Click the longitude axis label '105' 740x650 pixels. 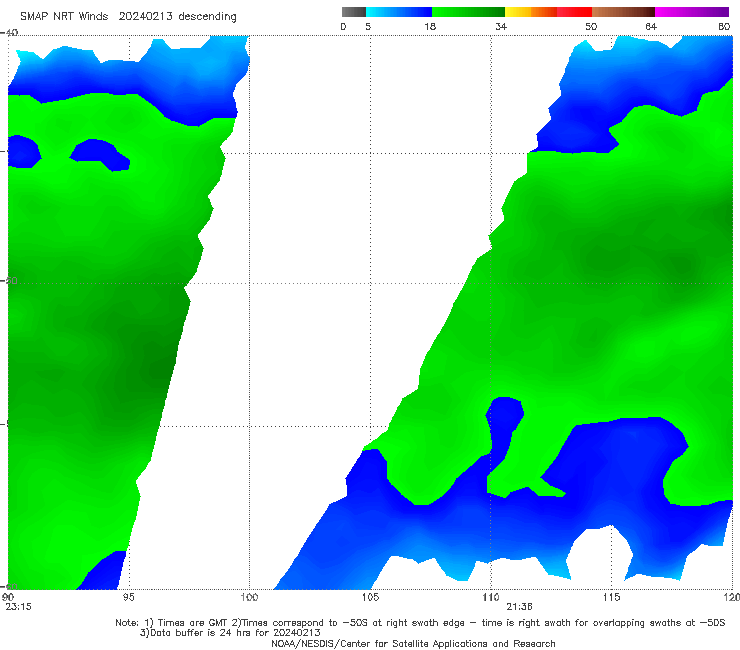[x=370, y=598]
